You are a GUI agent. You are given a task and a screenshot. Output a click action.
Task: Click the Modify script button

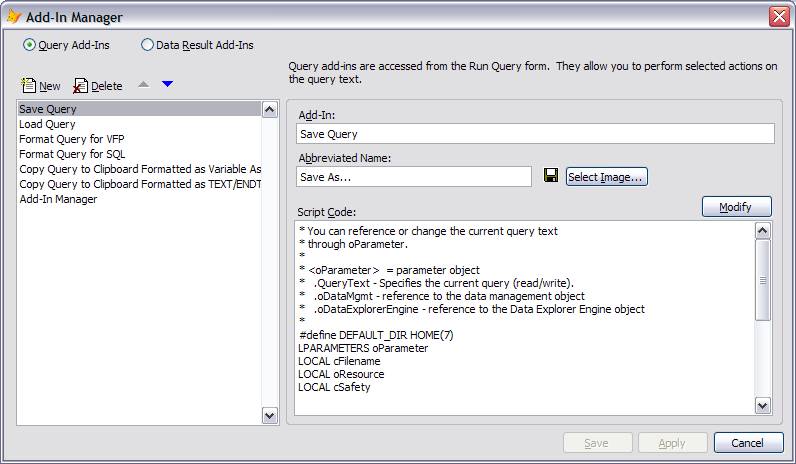pyautogui.click(x=737, y=207)
